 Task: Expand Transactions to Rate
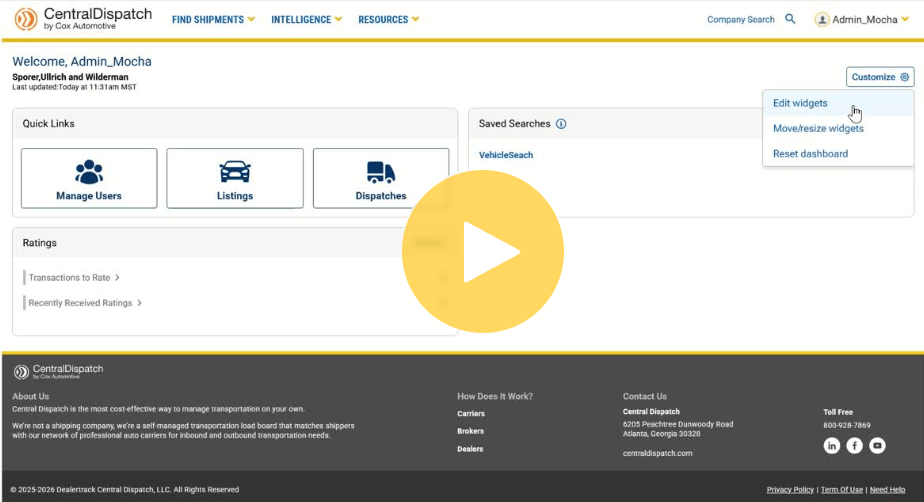(74, 277)
